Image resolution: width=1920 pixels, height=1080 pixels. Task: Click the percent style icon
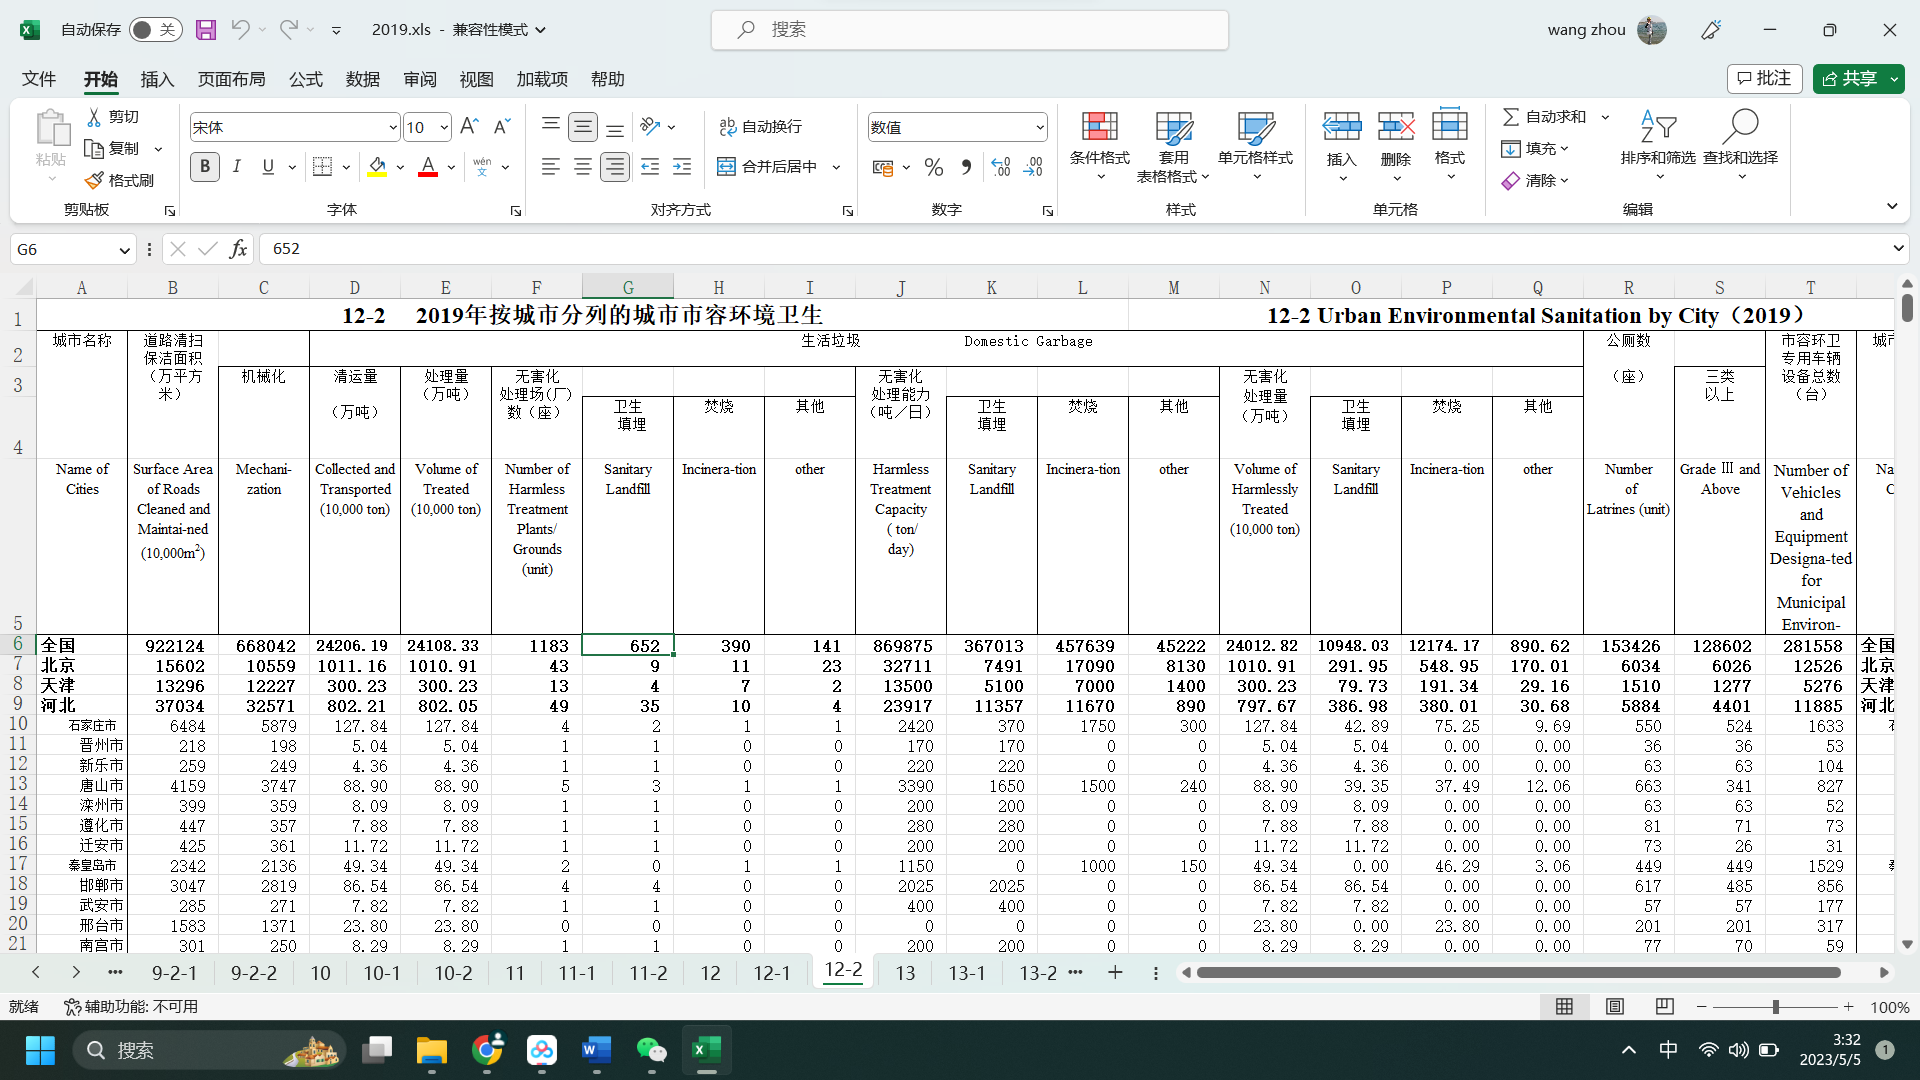933,167
